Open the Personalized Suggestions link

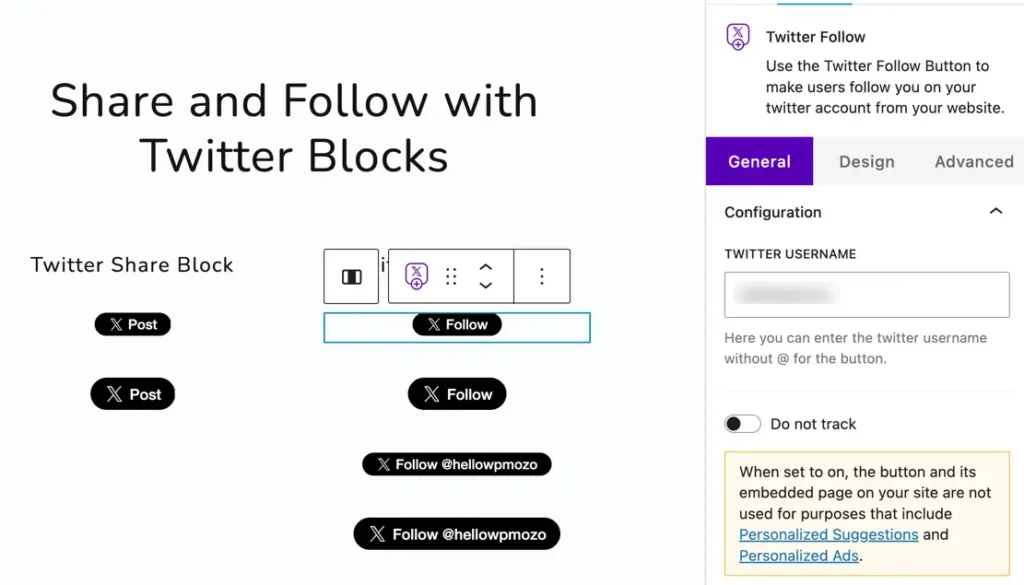pyautogui.click(x=828, y=534)
